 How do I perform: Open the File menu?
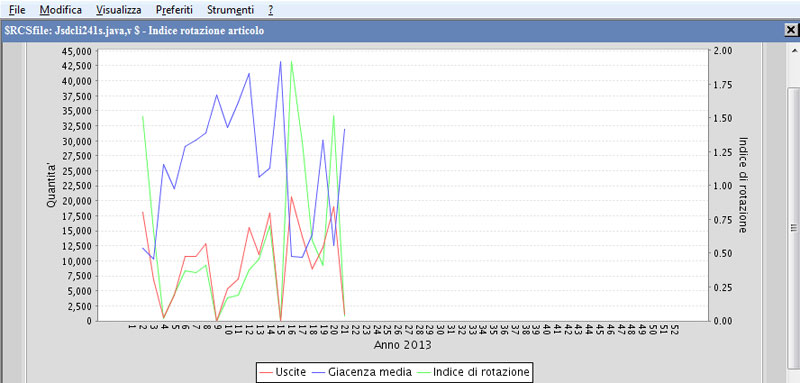tap(17, 9)
